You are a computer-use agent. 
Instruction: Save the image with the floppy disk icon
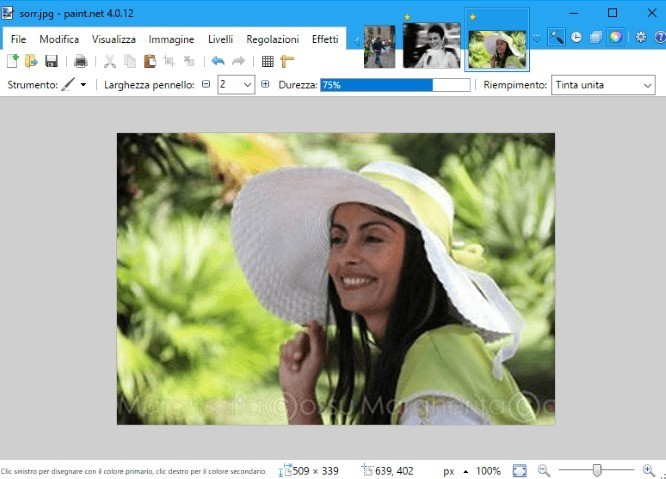click(x=50, y=61)
